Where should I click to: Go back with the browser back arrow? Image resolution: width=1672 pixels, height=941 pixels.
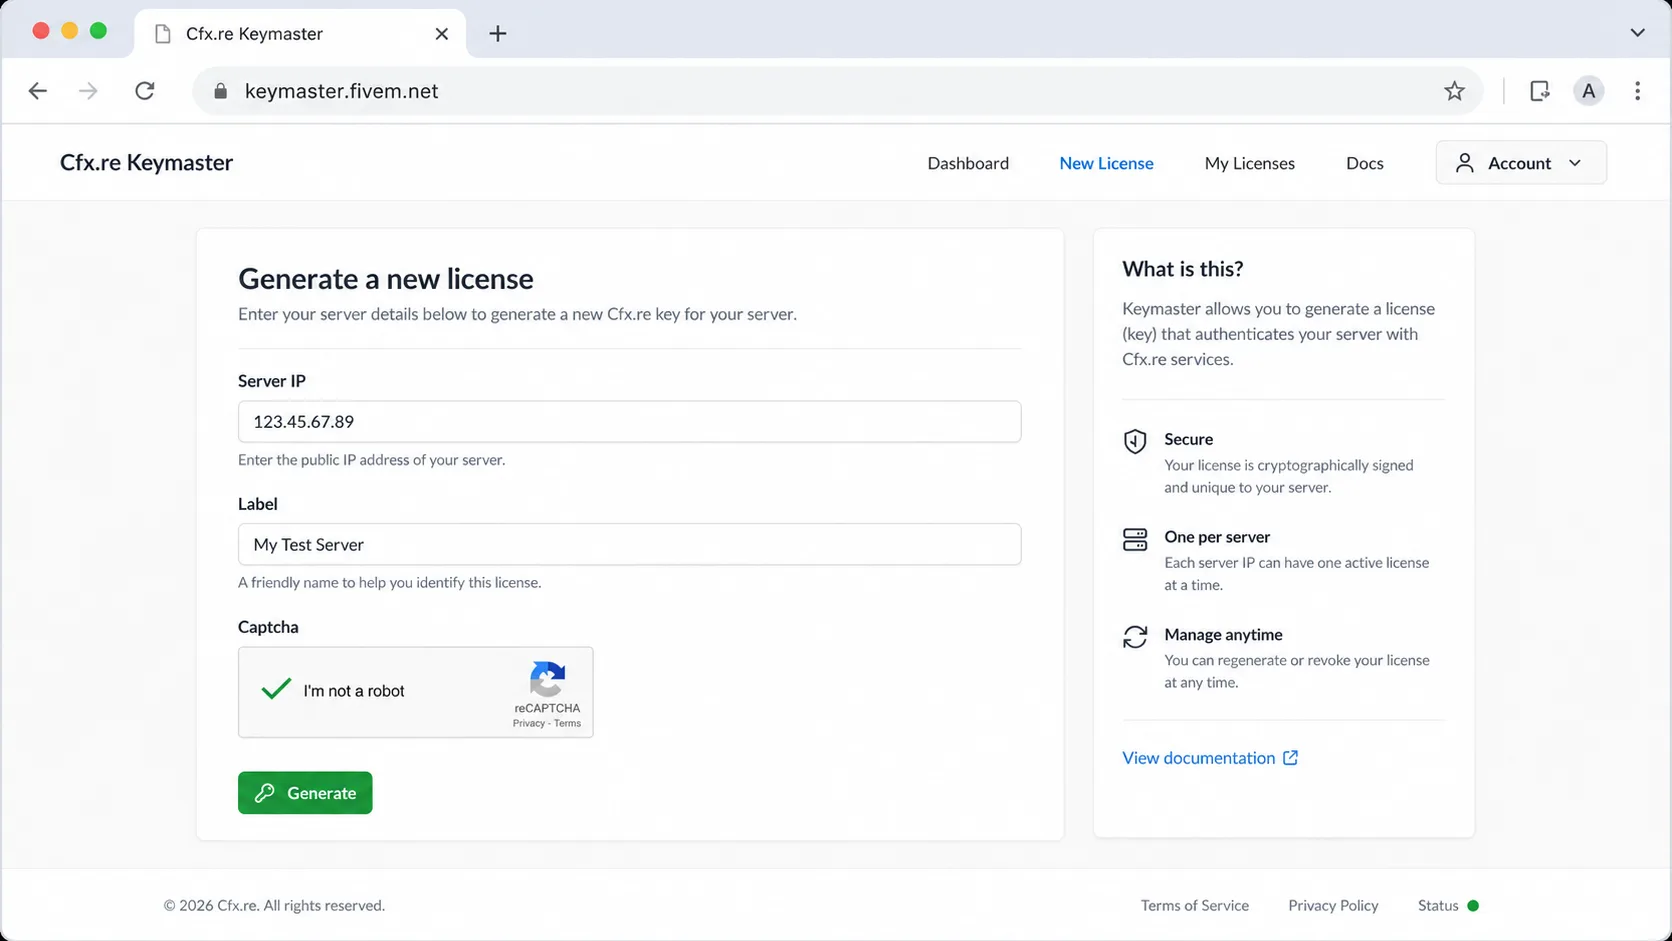(x=38, y=91)
